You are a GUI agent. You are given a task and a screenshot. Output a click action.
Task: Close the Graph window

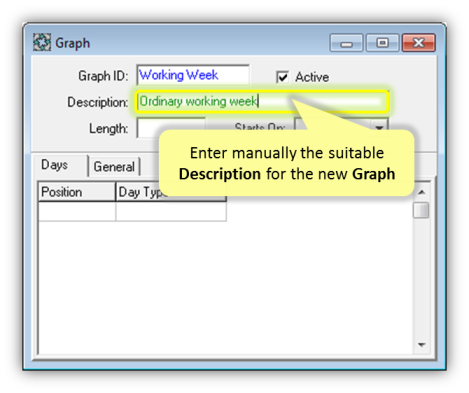[x=419, y=43]
